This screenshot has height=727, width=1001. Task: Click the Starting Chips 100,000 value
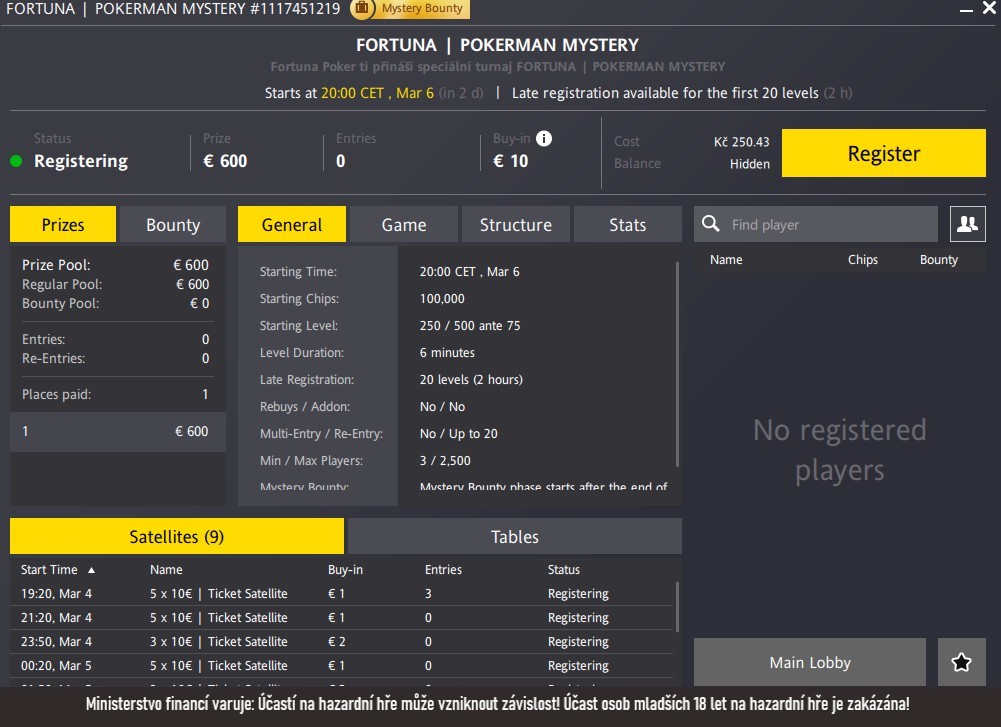(442, 299)
